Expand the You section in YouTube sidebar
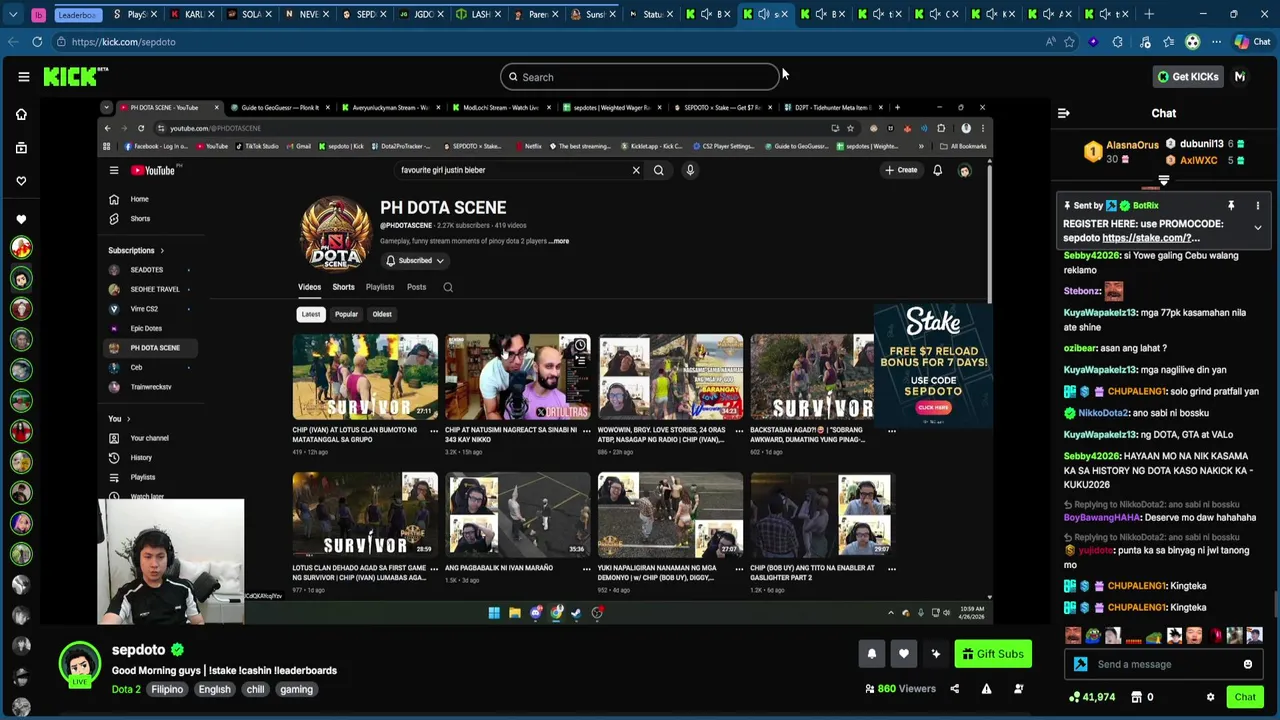1280x720 pixels. coord(119,419)
